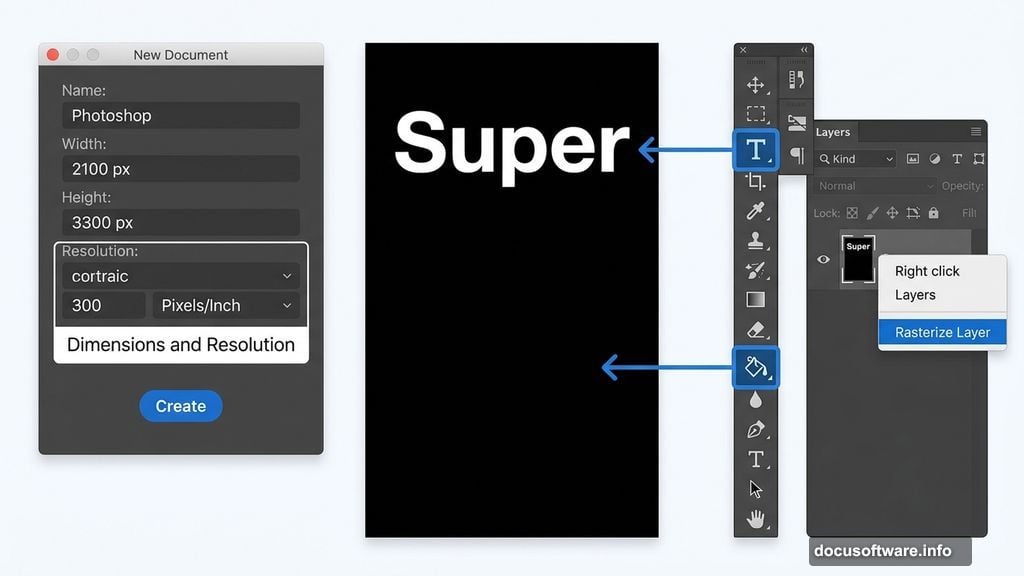Toggle lock transparent pixels in Layers panel
The image size is (1024, 576).
(x=851, y=213)
